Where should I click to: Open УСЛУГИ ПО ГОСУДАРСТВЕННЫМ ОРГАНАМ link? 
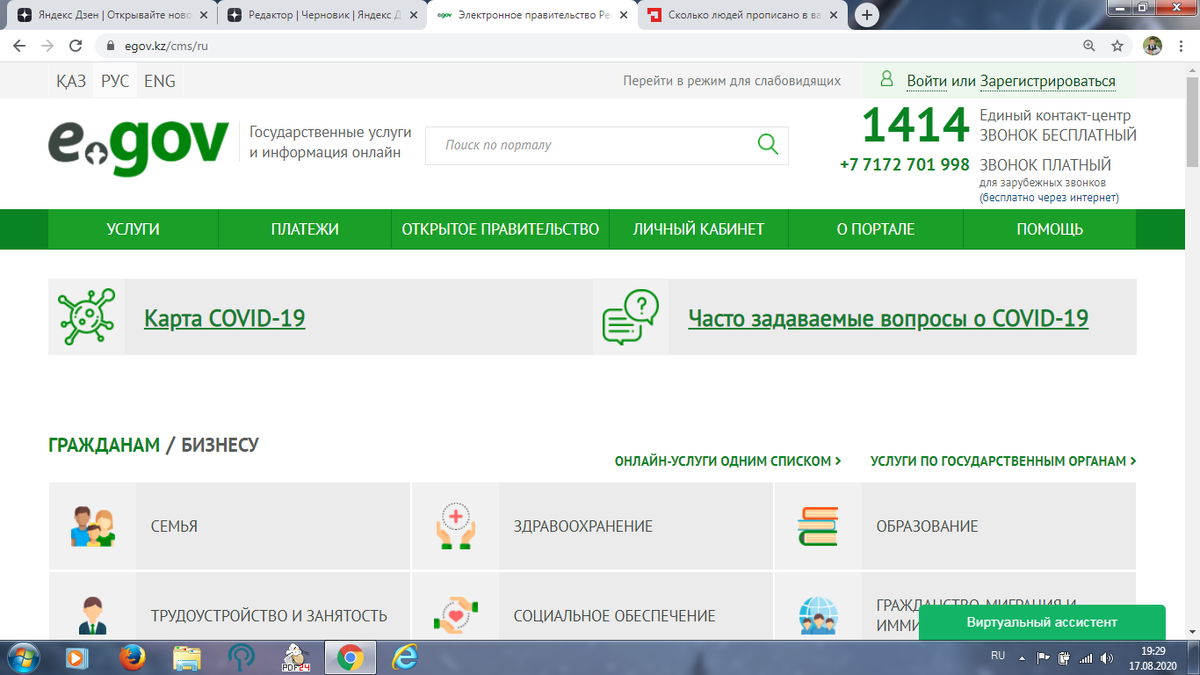(x=1003, y=461)
